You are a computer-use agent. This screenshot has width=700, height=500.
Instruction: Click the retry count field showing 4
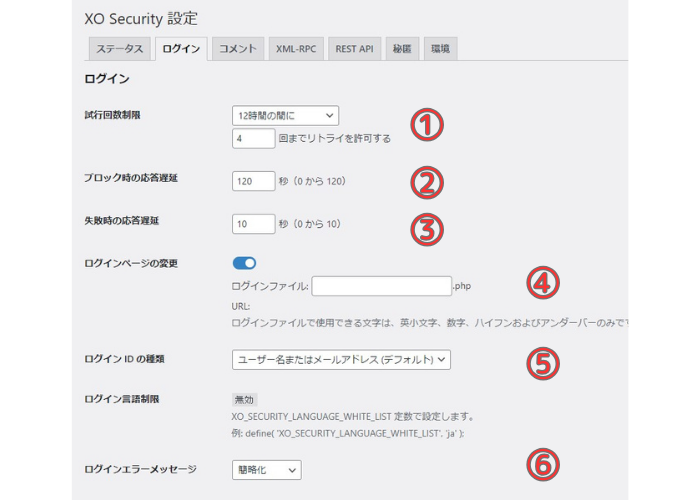click(x=254, y=138)
